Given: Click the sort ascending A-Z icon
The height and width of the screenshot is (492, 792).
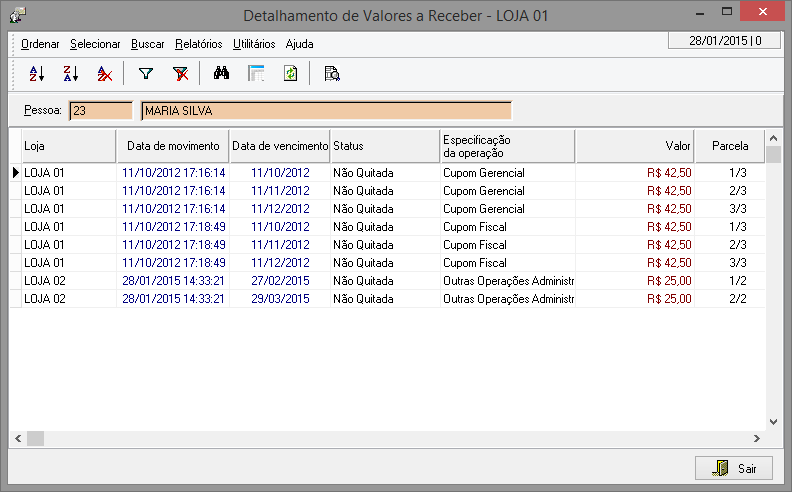Looking at the screenshot, I should (37, 73).
